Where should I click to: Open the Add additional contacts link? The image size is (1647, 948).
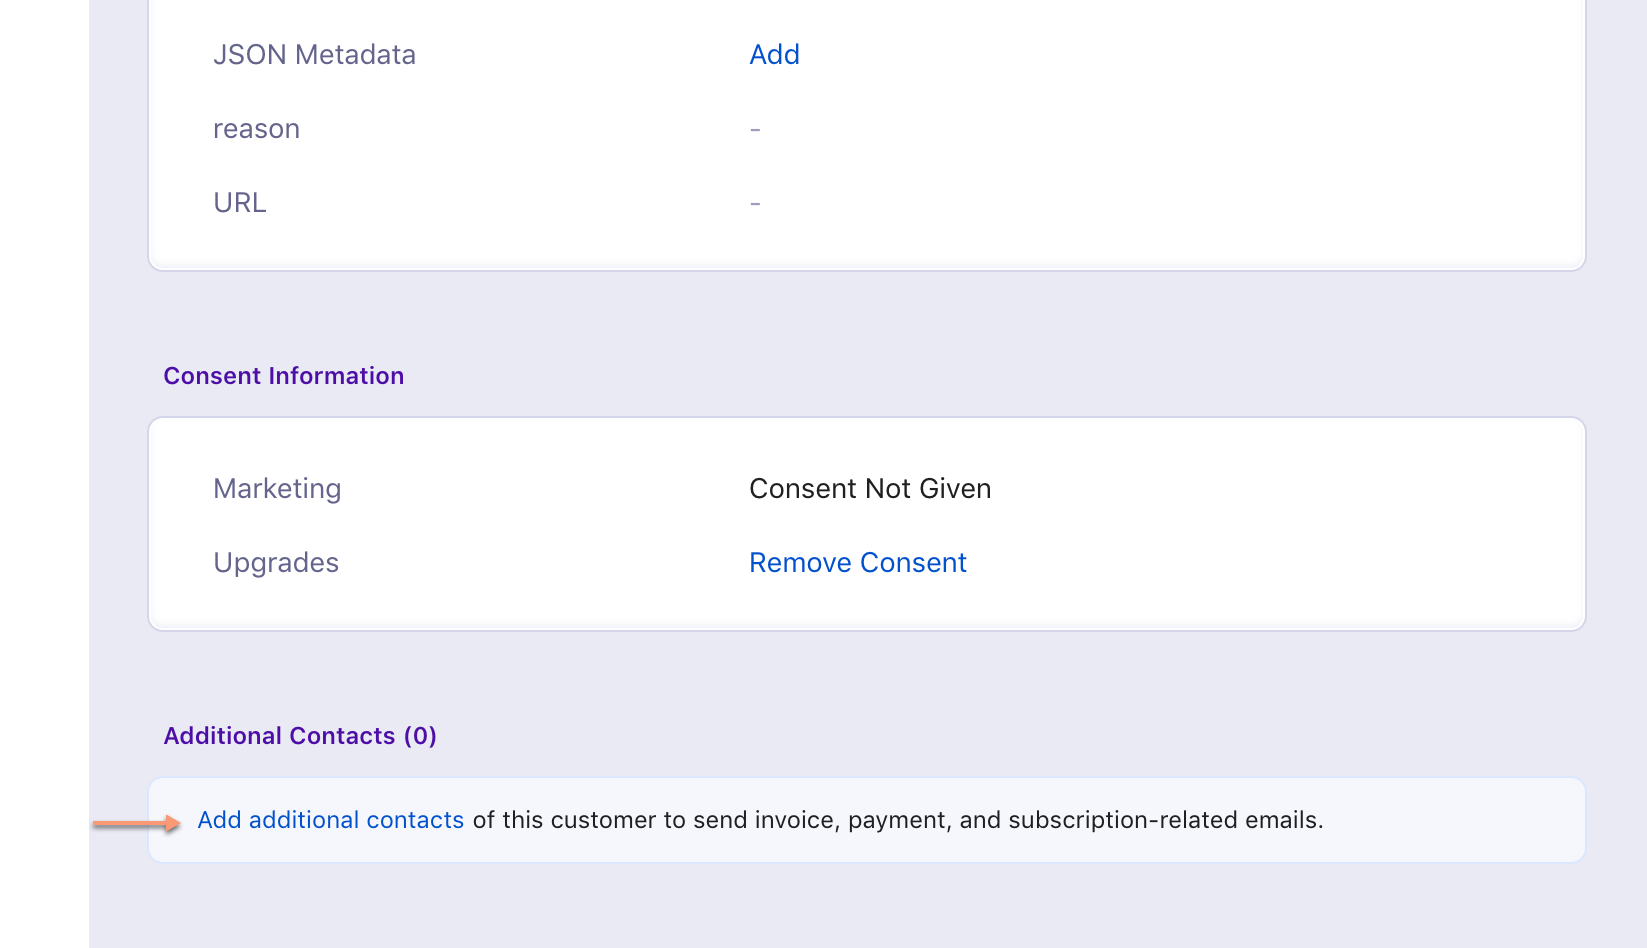[331, 820]
